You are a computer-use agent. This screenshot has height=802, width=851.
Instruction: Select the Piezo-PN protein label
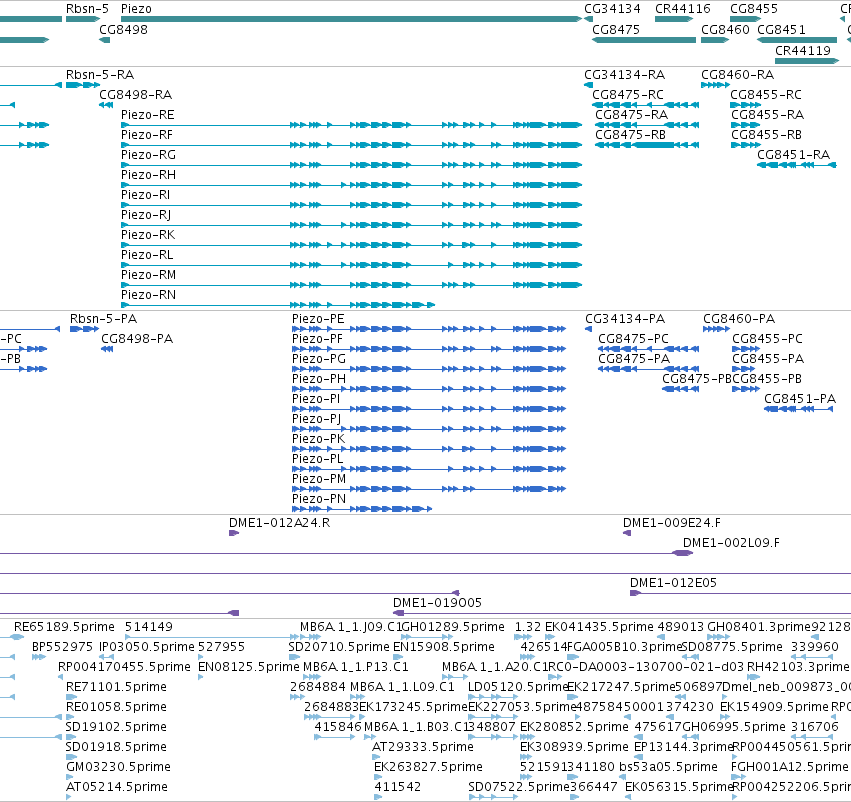point(319,499)
